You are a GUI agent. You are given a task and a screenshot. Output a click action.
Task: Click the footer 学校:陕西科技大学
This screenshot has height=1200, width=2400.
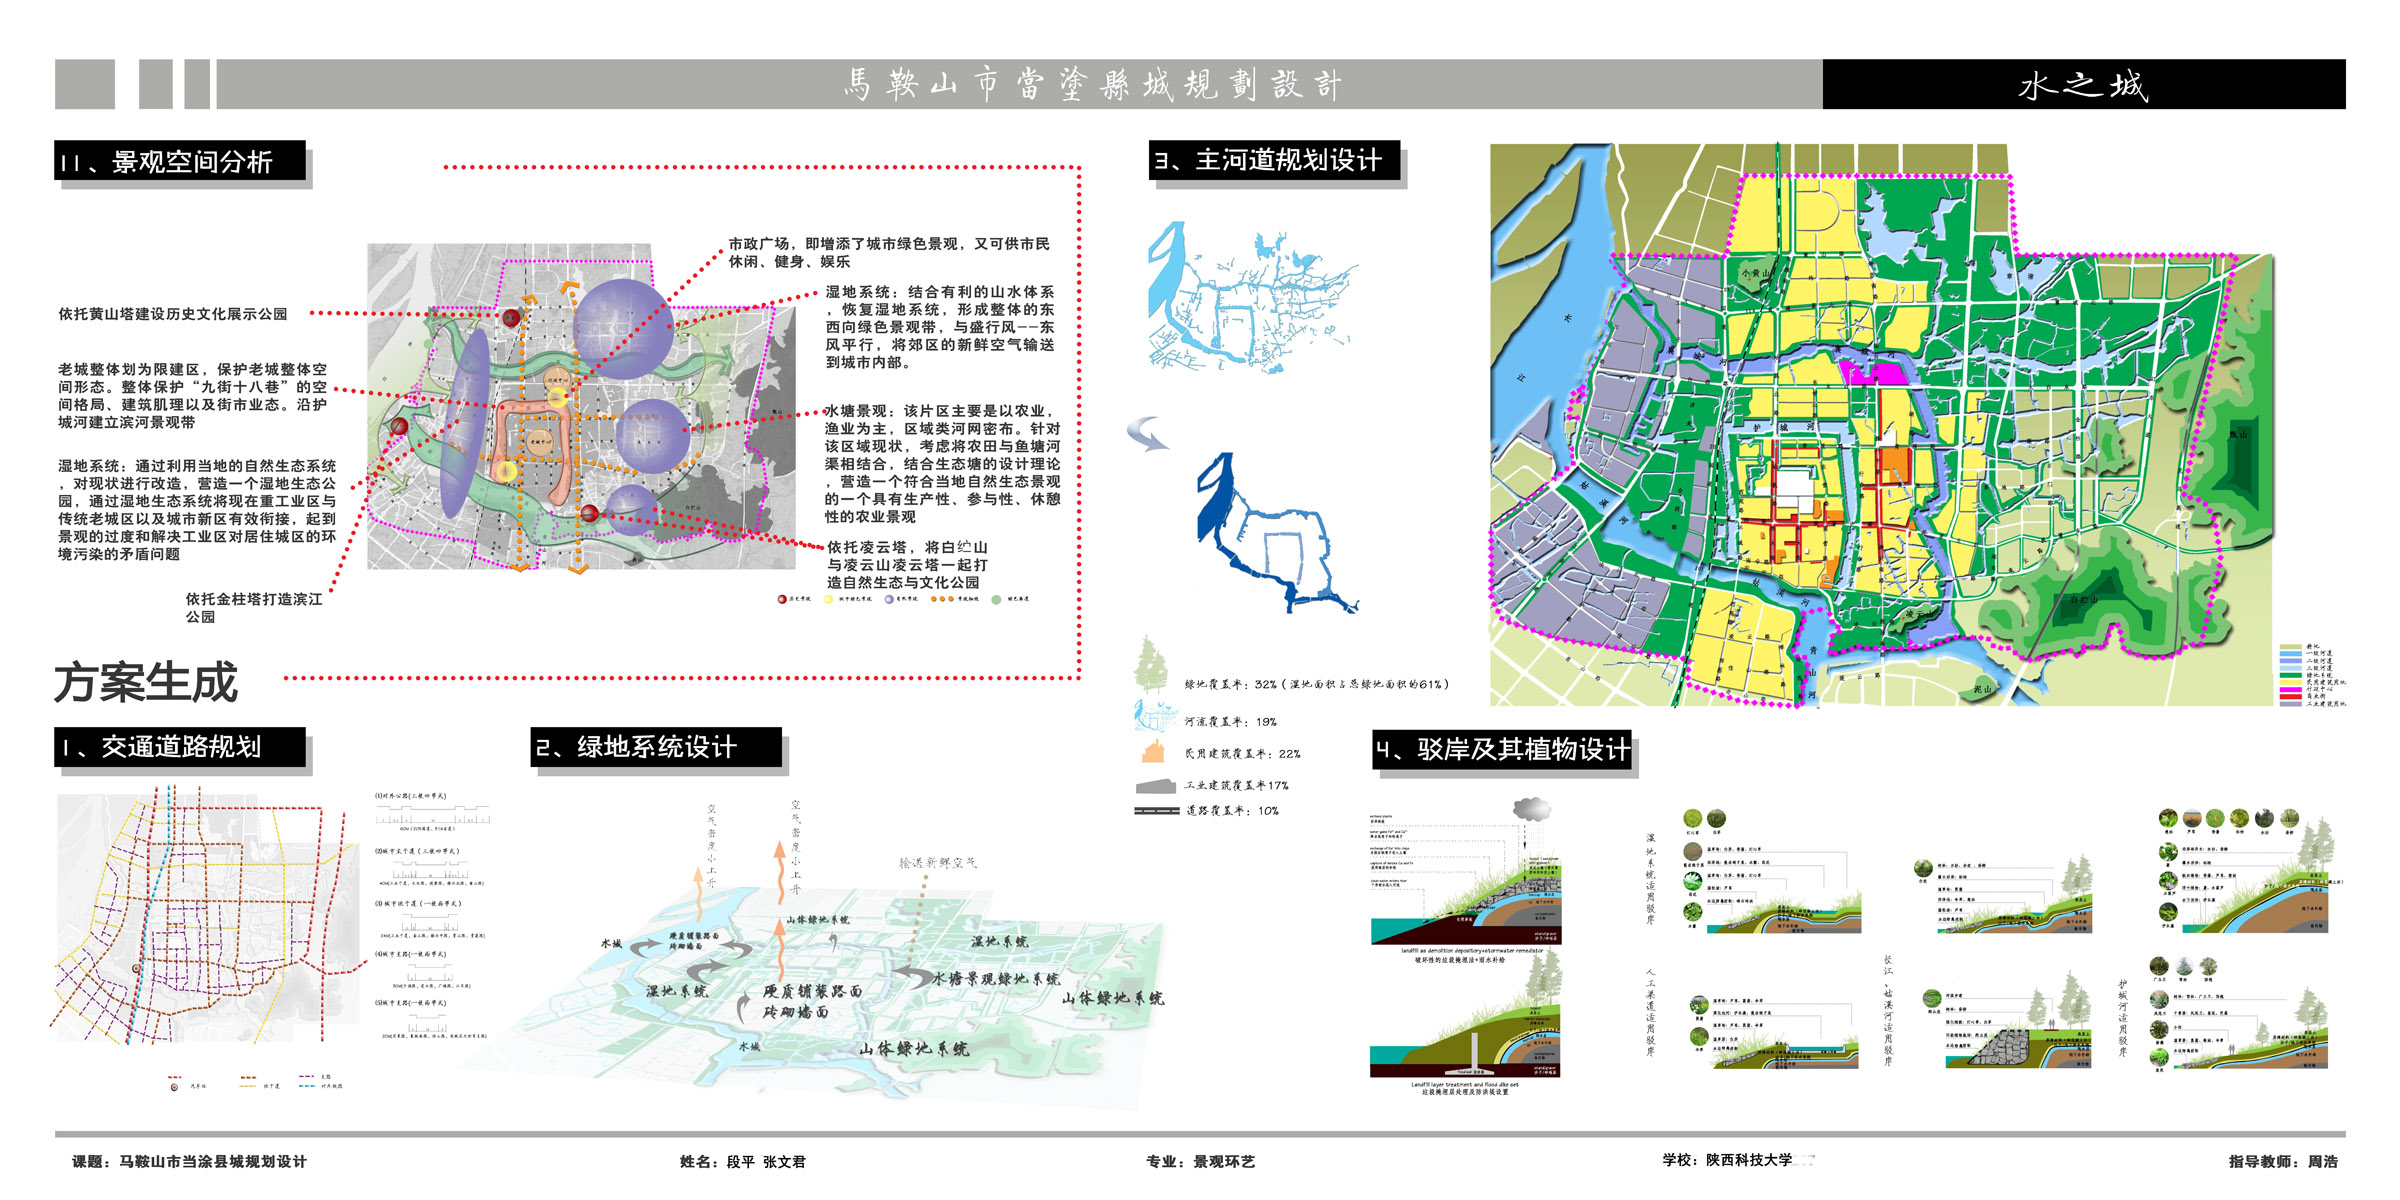pyautogui.click(x=1727, y=1160)
